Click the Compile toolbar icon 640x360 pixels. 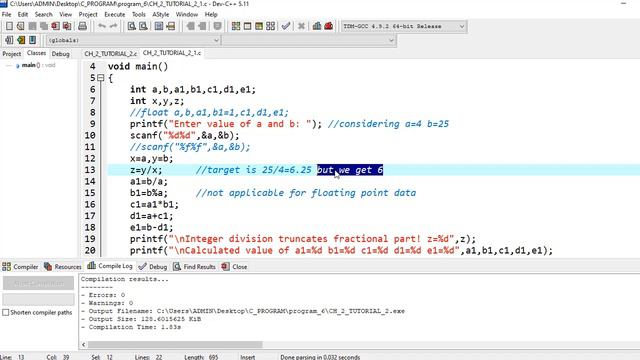(x=236, y=27)
